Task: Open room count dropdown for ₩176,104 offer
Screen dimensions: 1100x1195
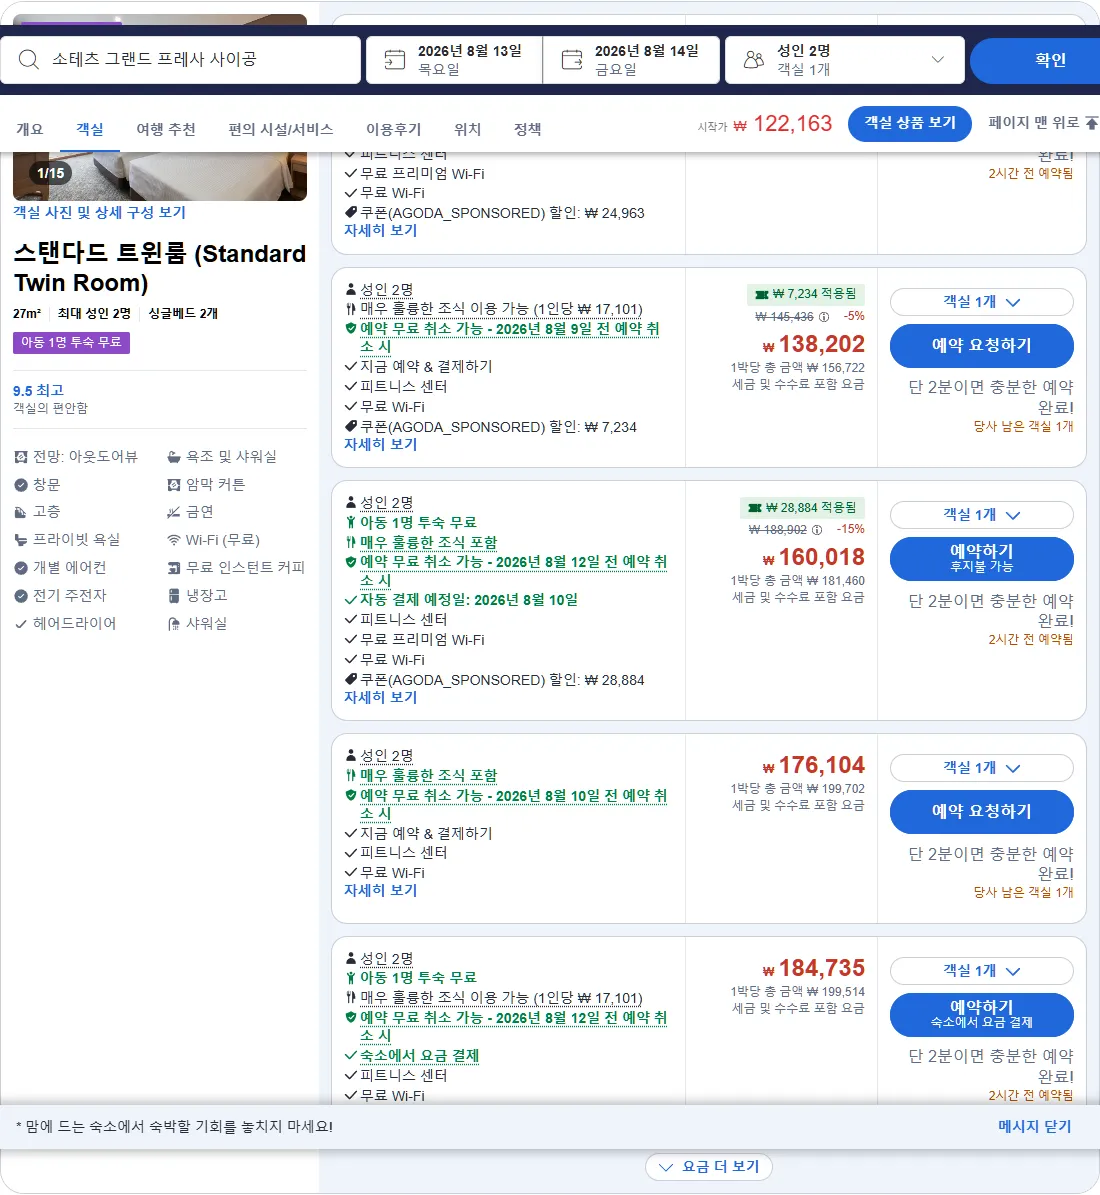Action: point(981,768)
